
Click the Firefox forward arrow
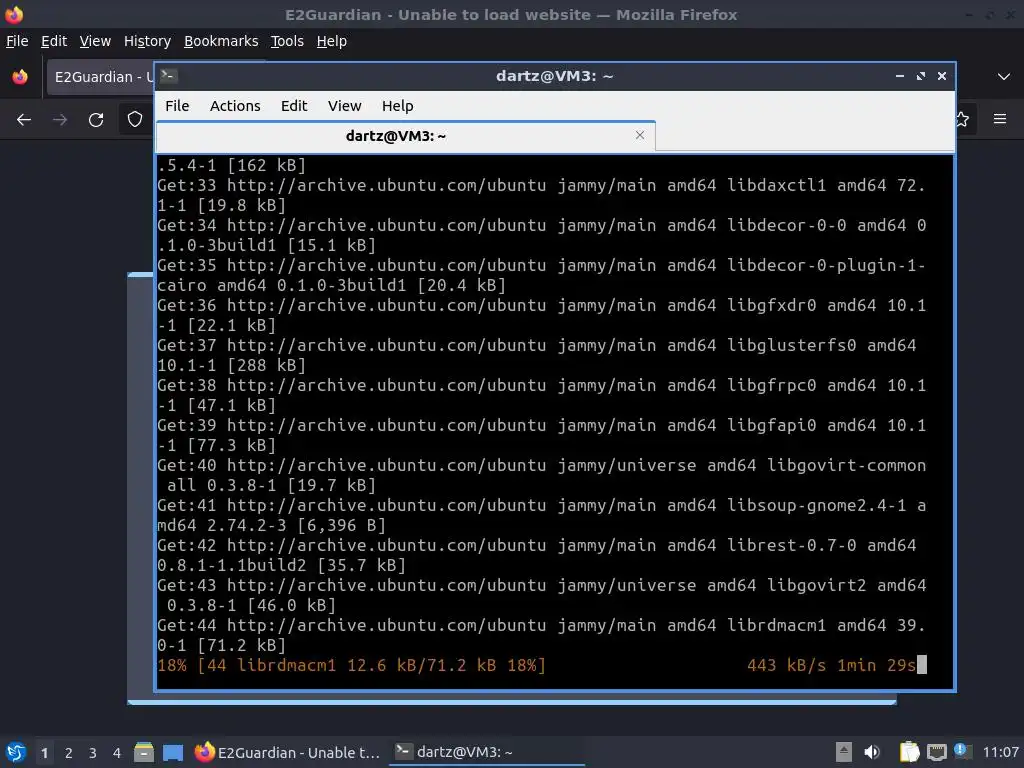tap(59, 120)
